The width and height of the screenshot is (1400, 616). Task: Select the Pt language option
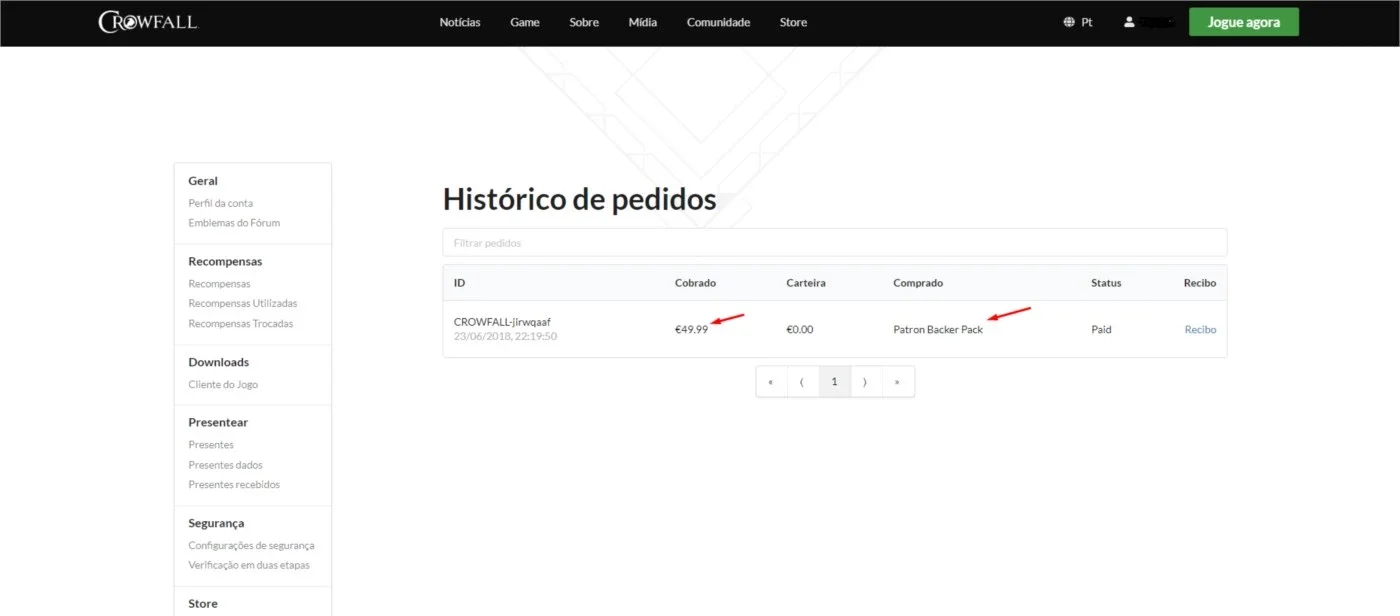click(1087, 22)
